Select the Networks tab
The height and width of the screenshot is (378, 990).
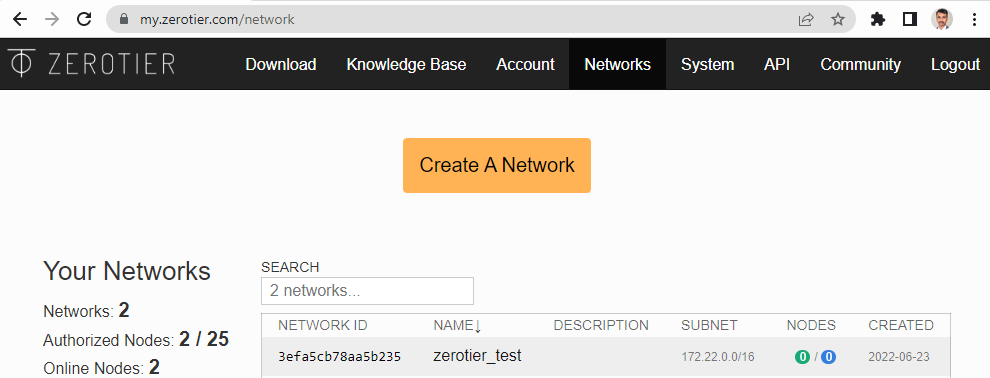coord(617,64)
